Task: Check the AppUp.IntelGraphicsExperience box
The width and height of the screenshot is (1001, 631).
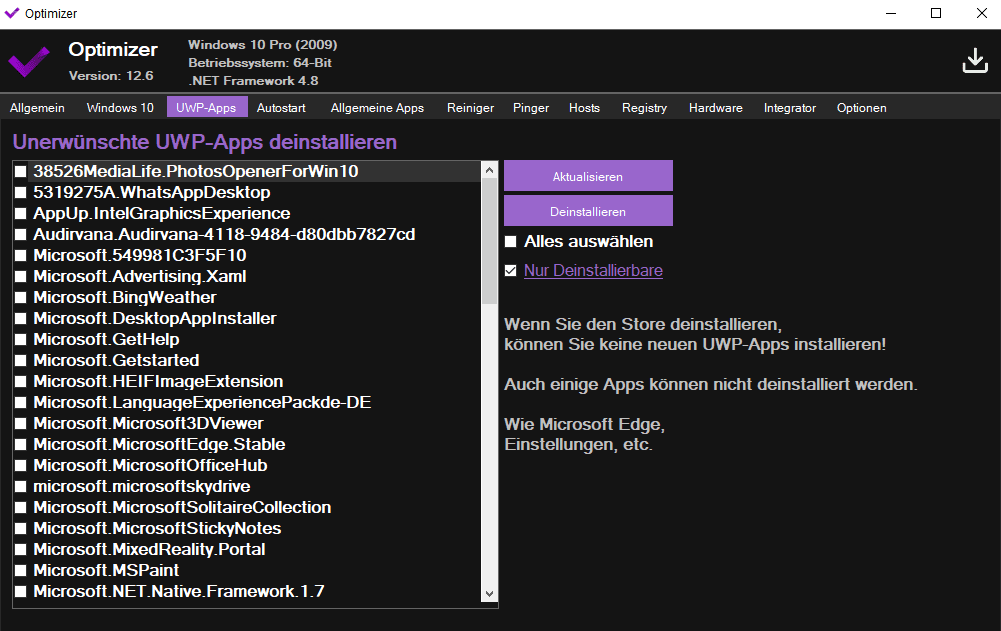Action: pyautogui.click(x=20, y=213)
